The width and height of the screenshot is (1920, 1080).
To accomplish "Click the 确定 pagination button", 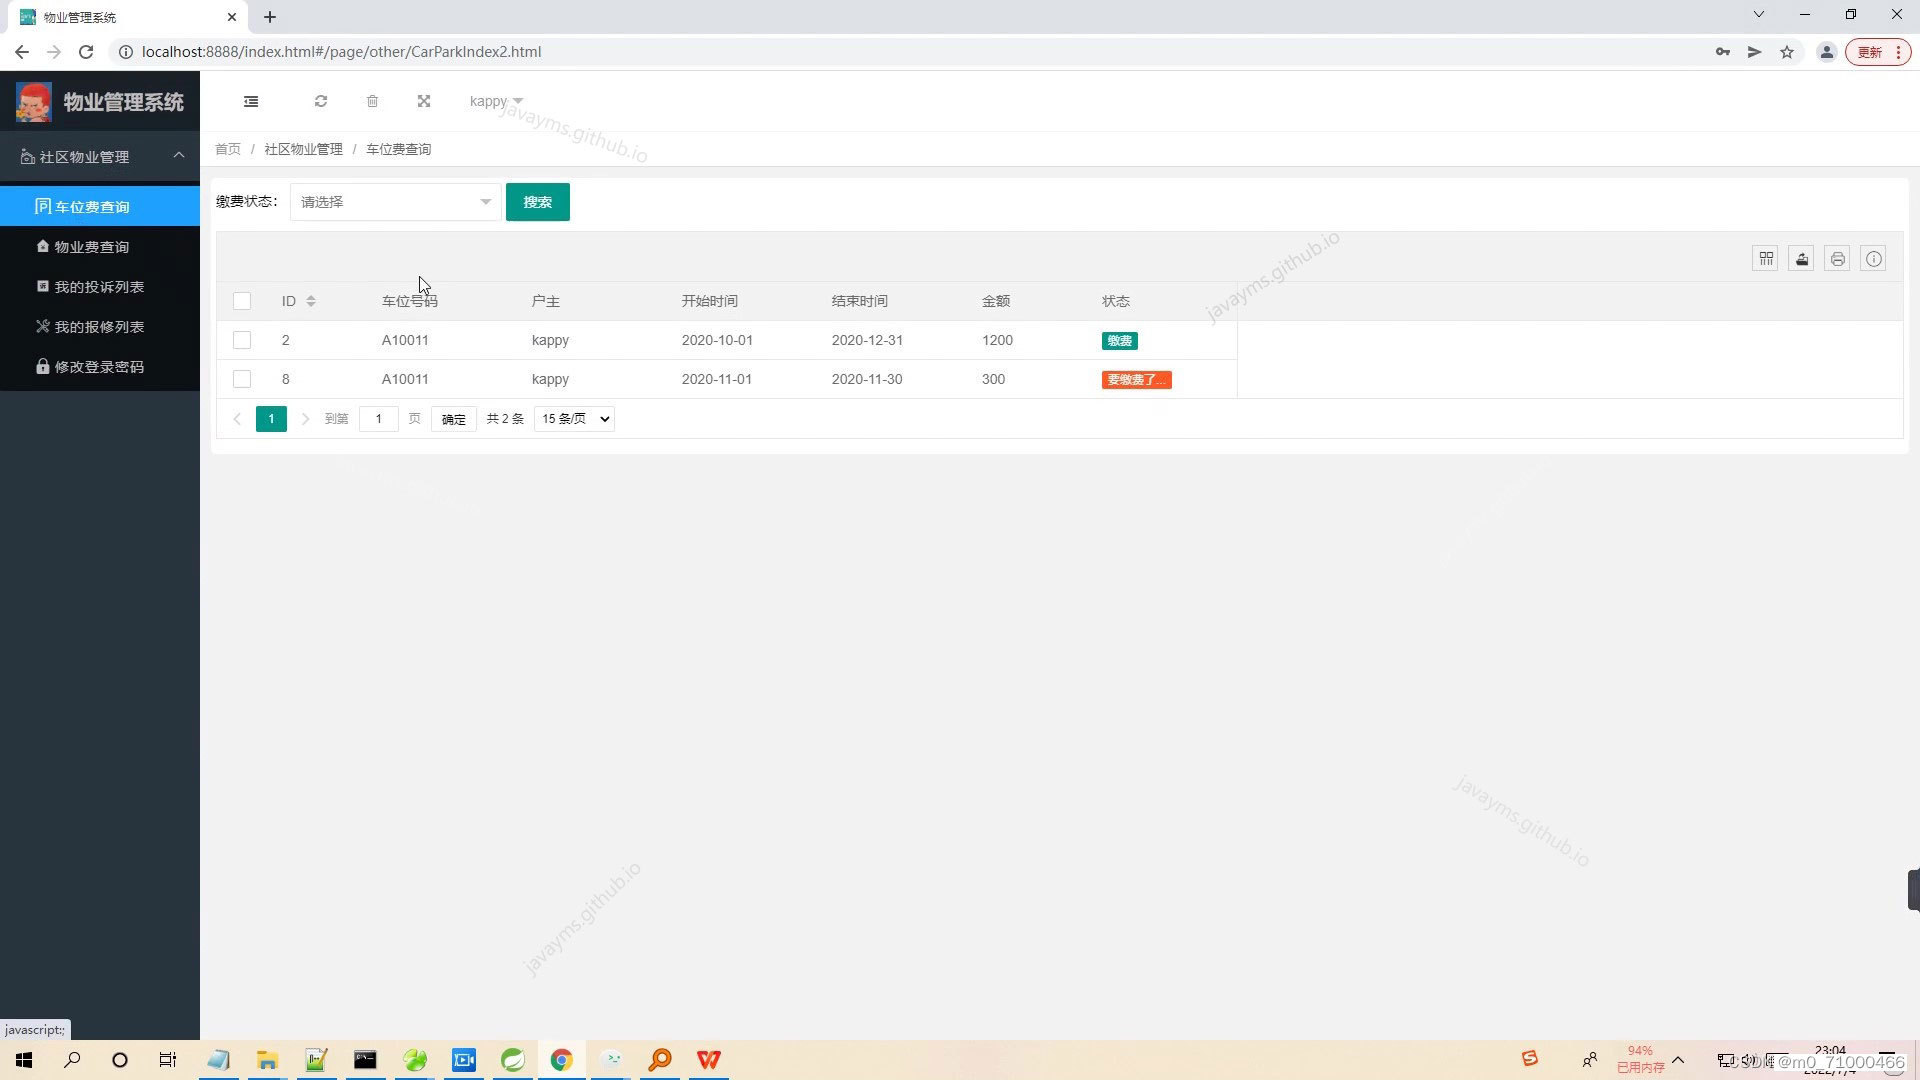I will click(x=453, y=419).
